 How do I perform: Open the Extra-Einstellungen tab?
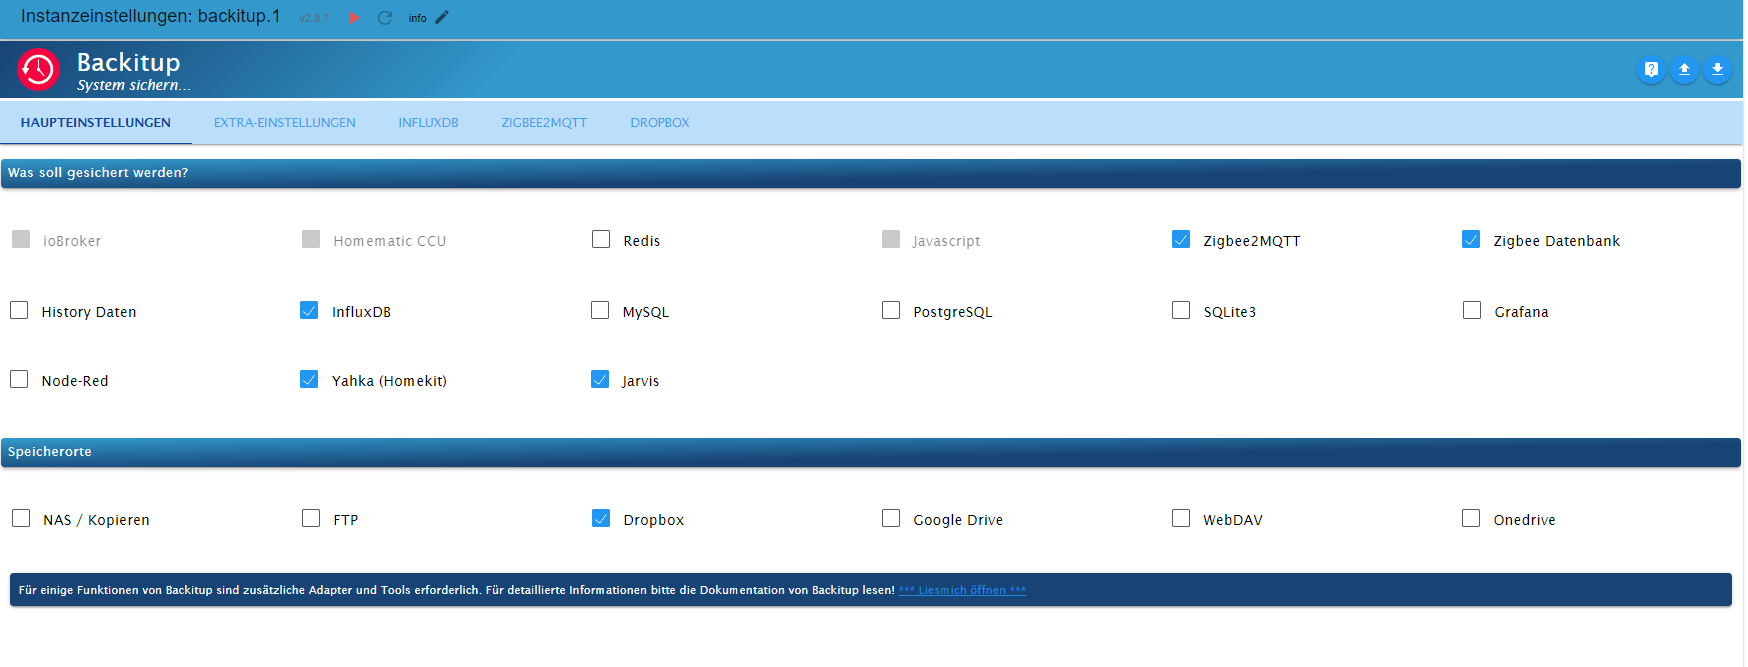coord(285,123)
